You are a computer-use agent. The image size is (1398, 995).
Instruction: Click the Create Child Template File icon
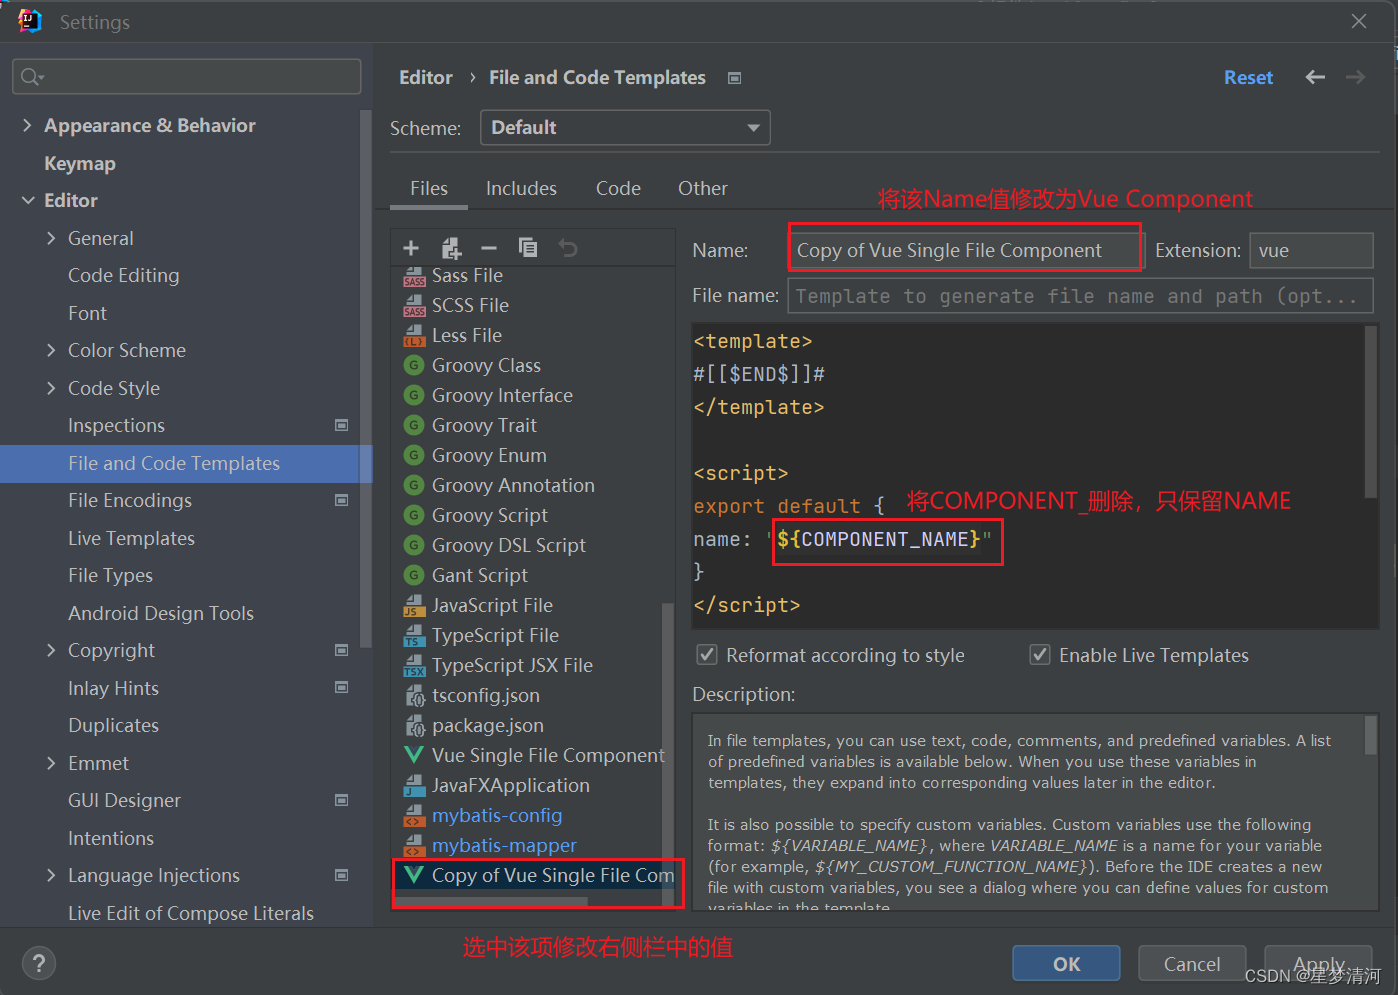pos(451,248)
